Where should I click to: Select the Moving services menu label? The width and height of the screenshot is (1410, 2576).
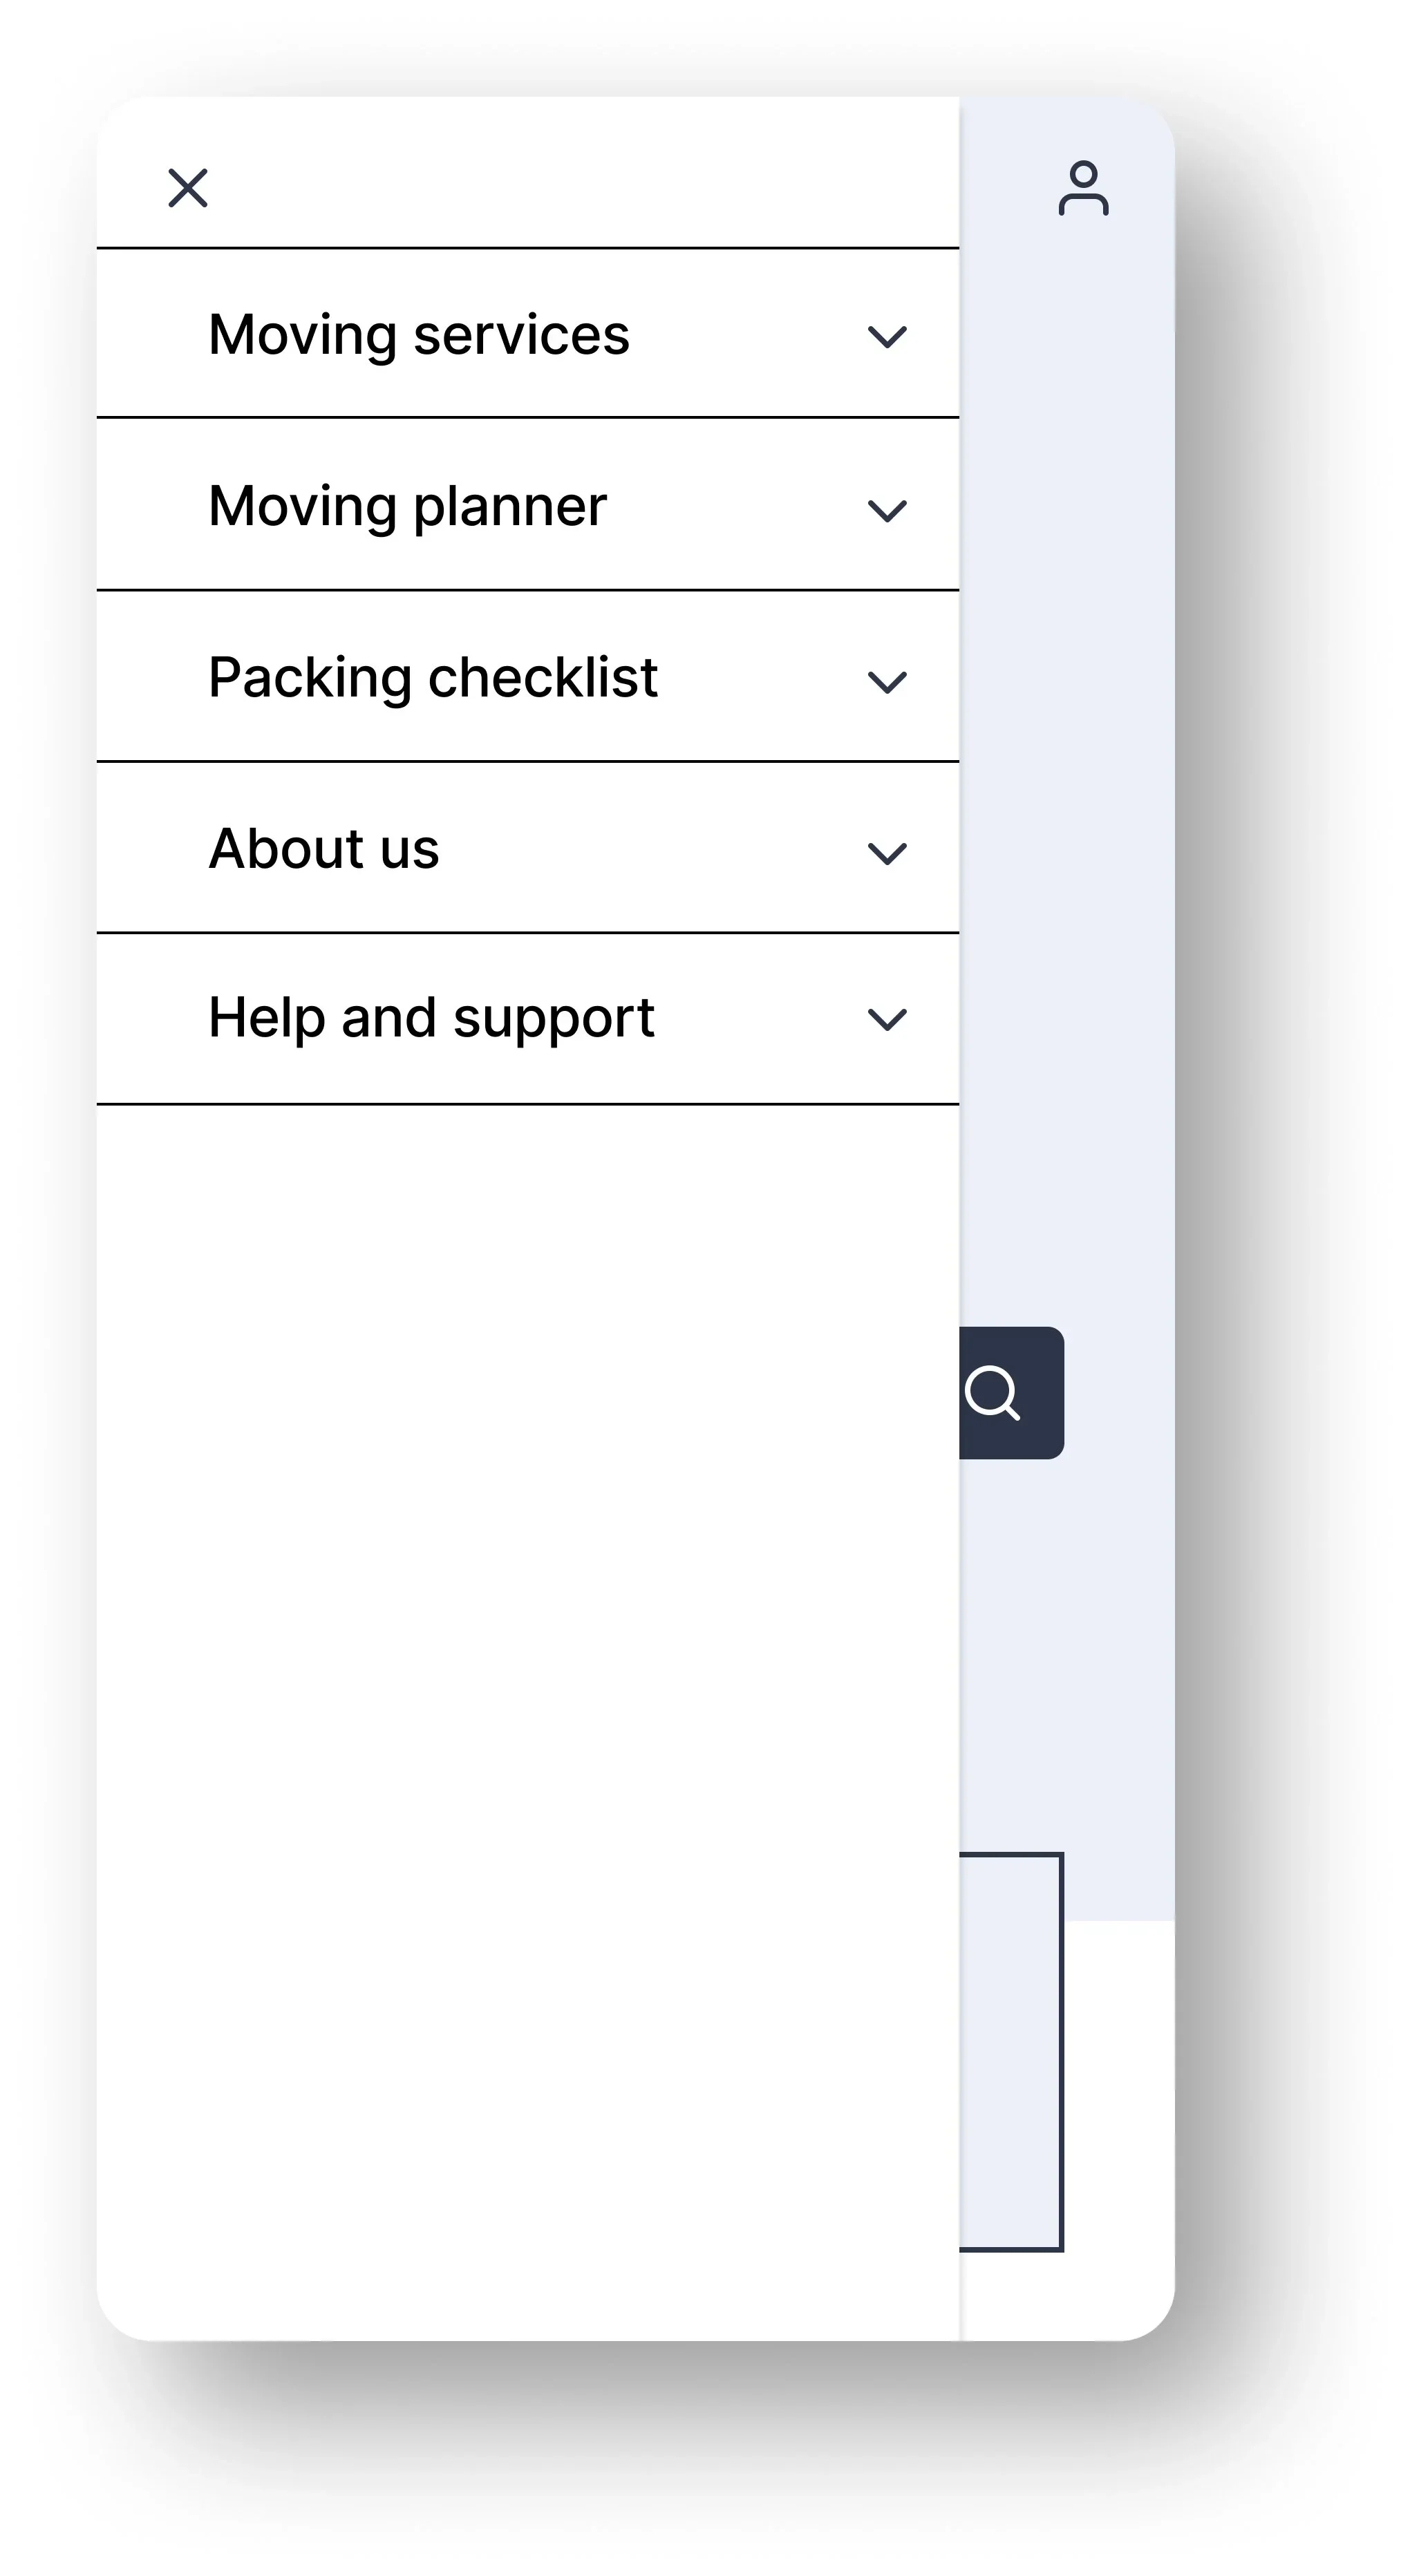[419, 334]
